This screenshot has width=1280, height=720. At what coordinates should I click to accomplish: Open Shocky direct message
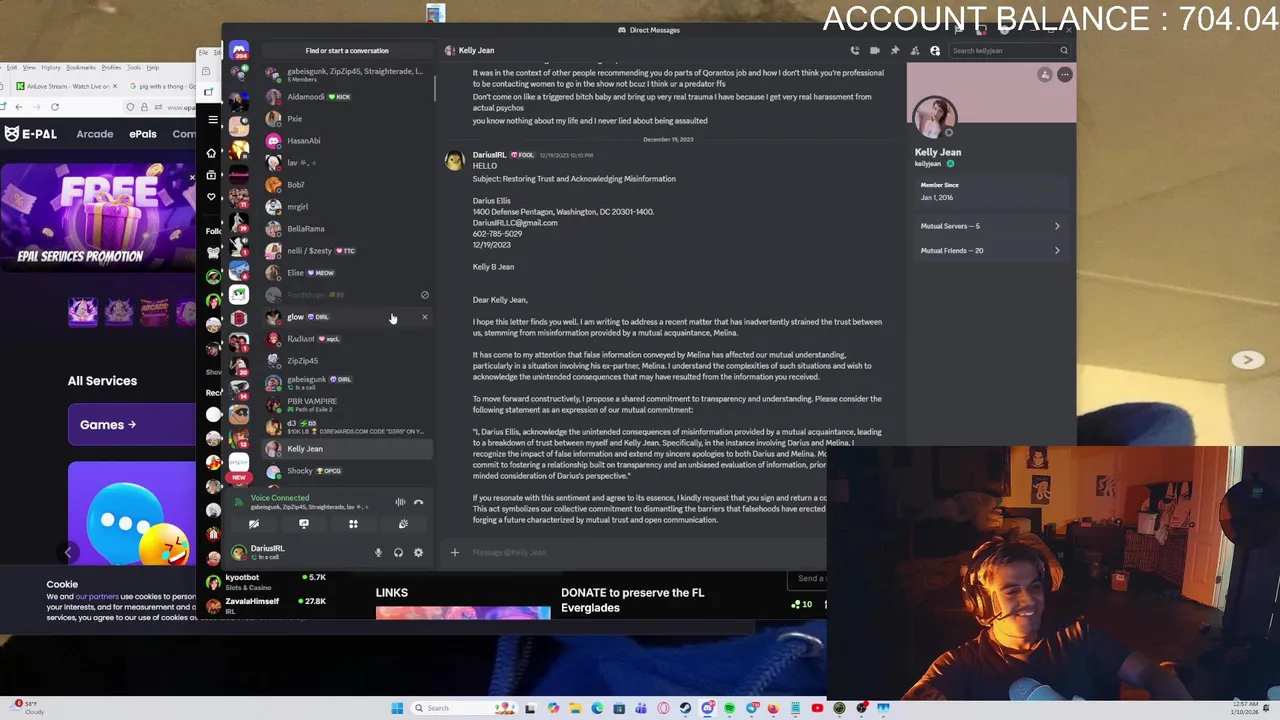point(347,471)
